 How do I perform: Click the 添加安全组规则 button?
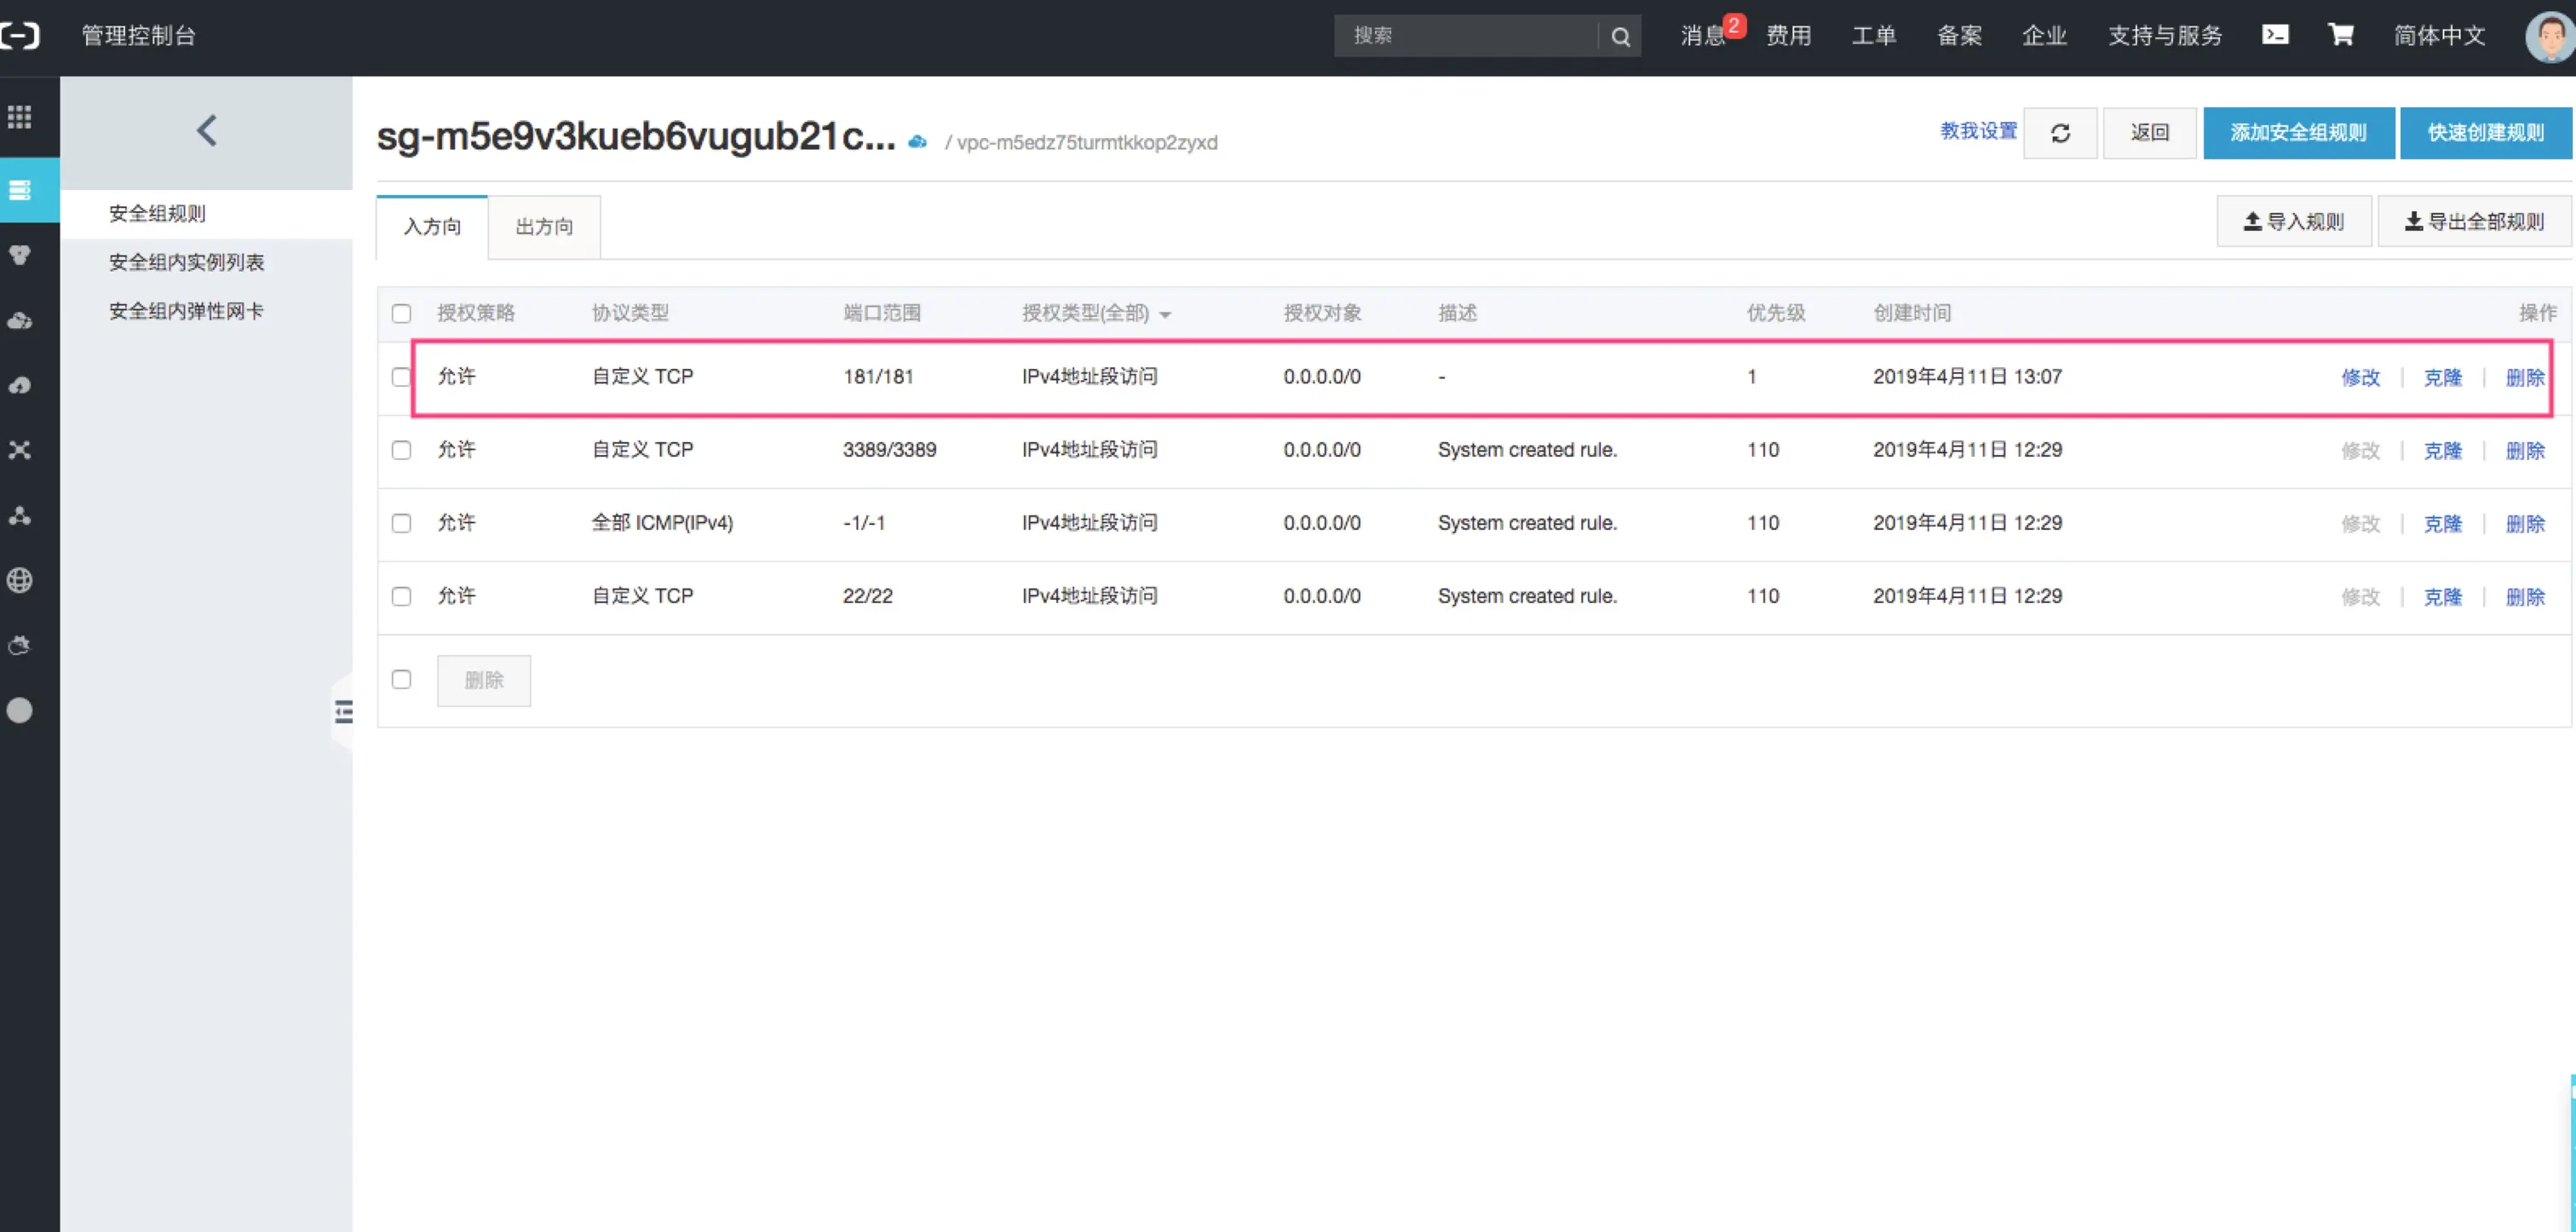(x=2298, y=133)
